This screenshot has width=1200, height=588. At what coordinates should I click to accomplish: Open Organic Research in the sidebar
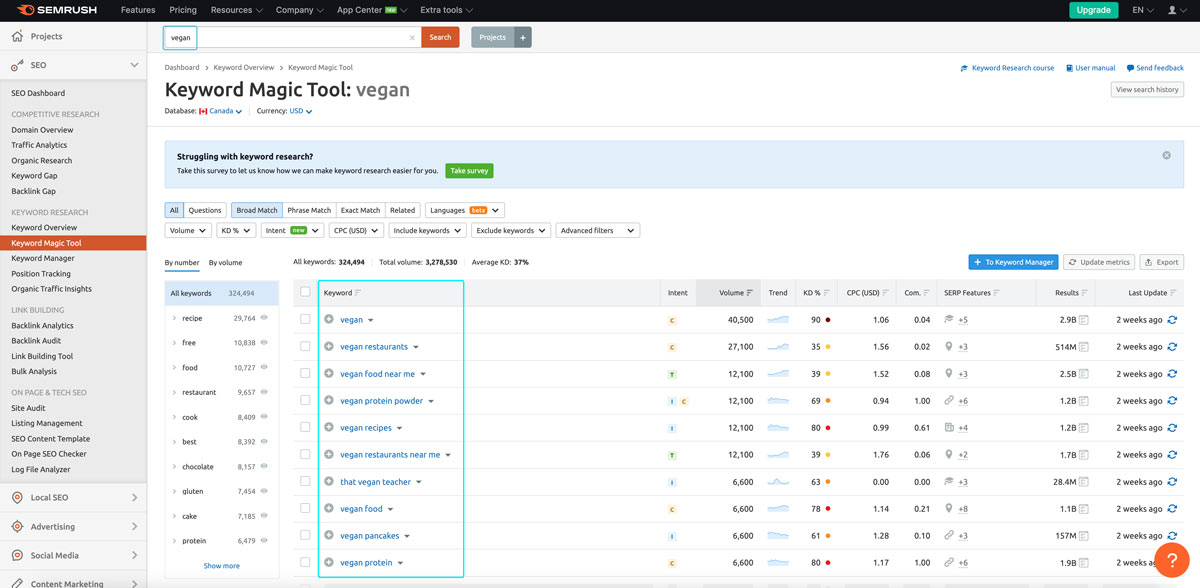tap(42, 160)
